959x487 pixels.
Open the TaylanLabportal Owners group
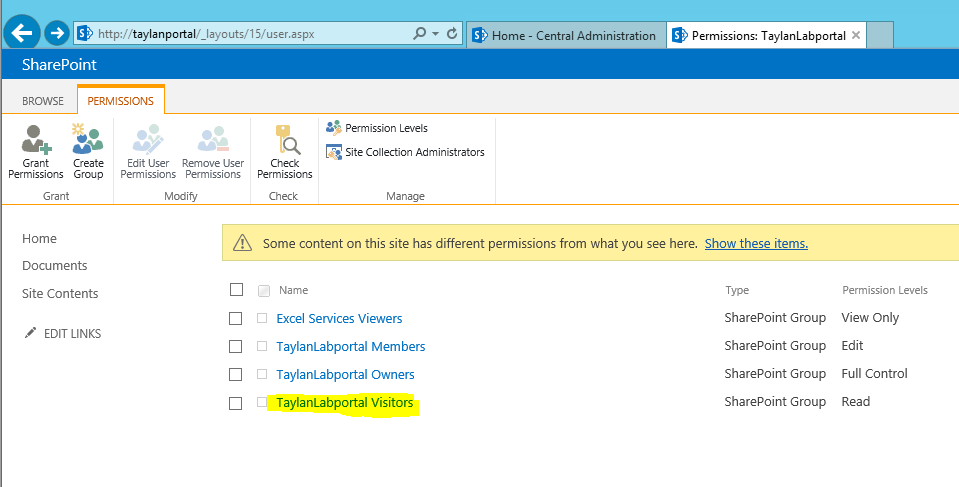pos(346,374)
